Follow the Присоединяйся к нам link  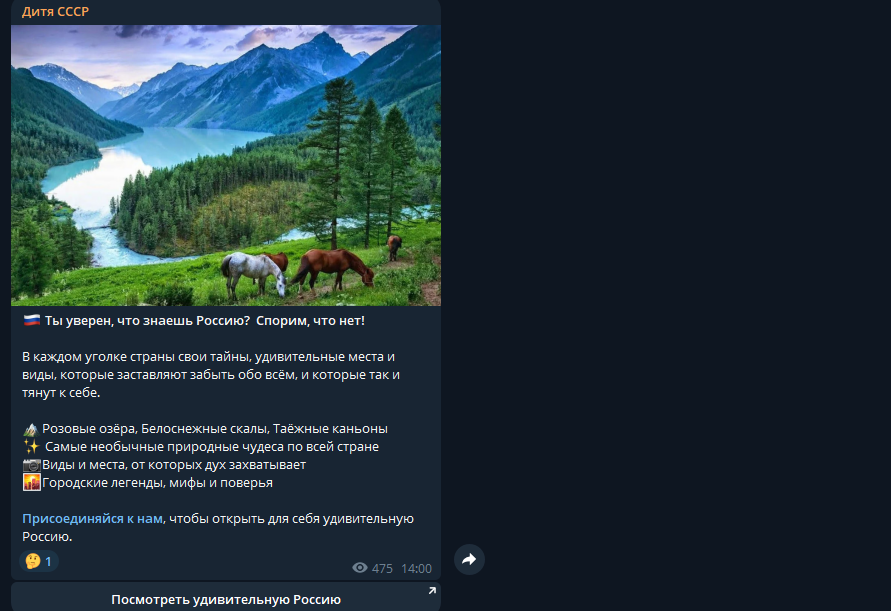[x=93, y=518]
